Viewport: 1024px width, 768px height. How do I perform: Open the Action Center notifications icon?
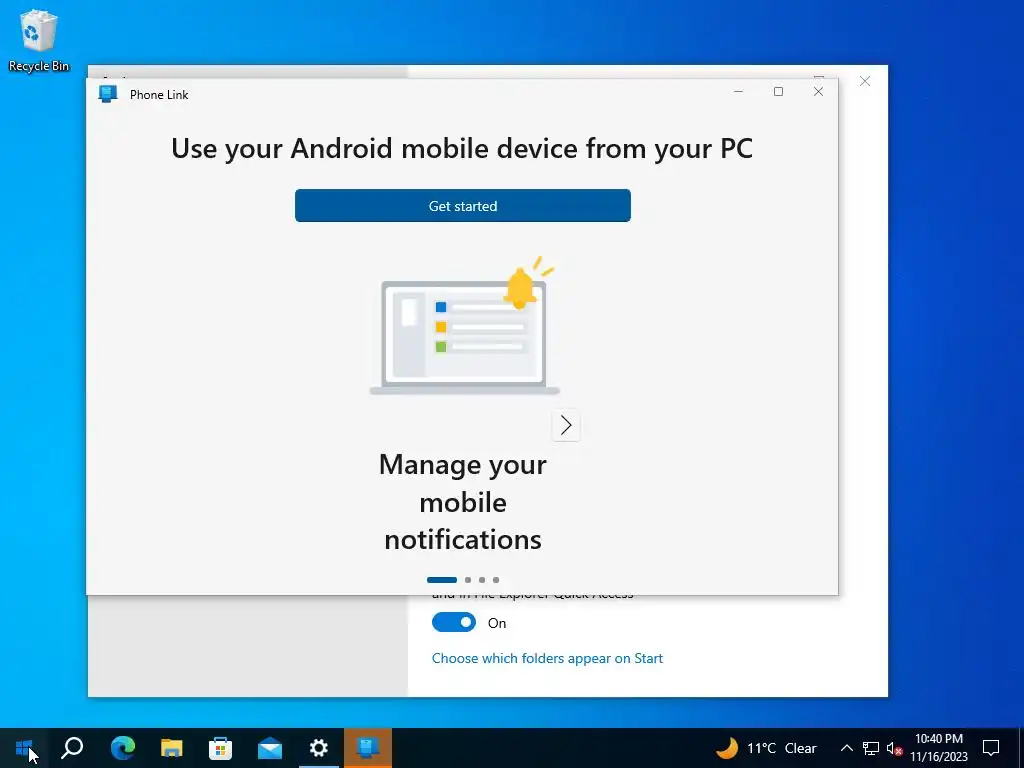pos(991,748)
